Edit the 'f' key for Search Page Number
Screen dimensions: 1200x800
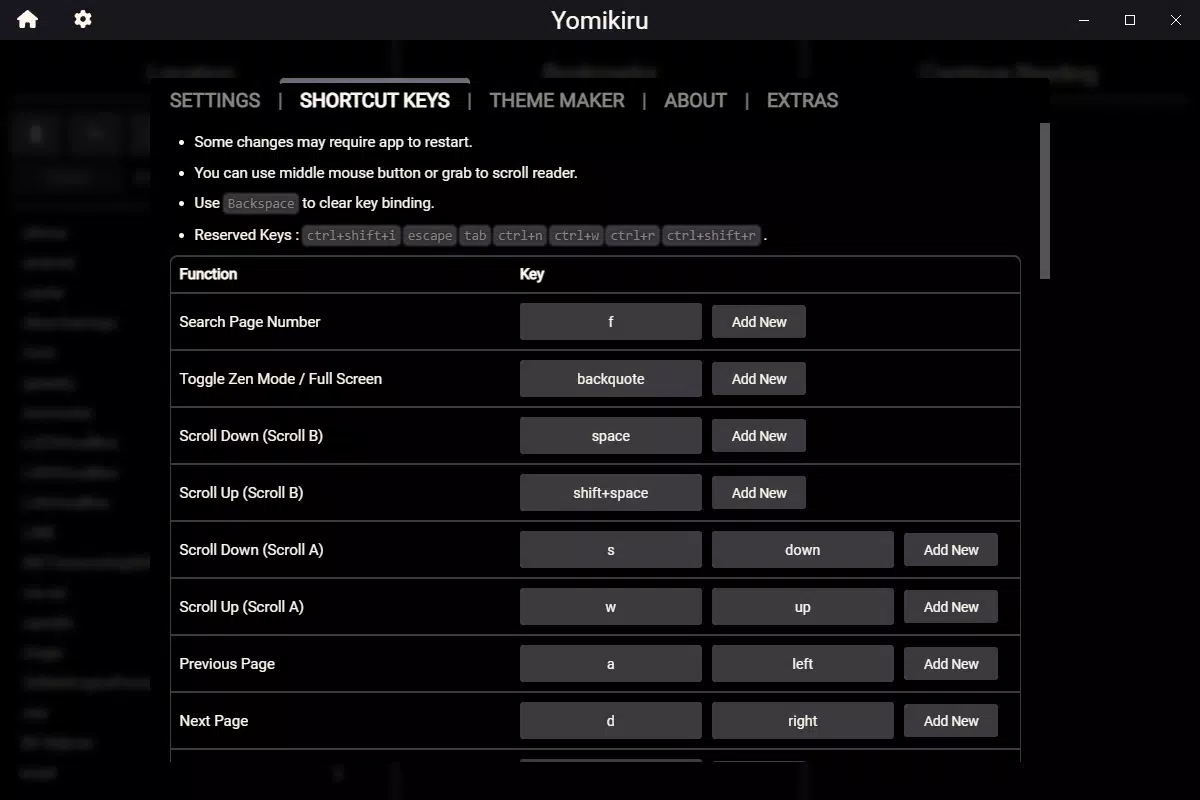pos(611,322)
